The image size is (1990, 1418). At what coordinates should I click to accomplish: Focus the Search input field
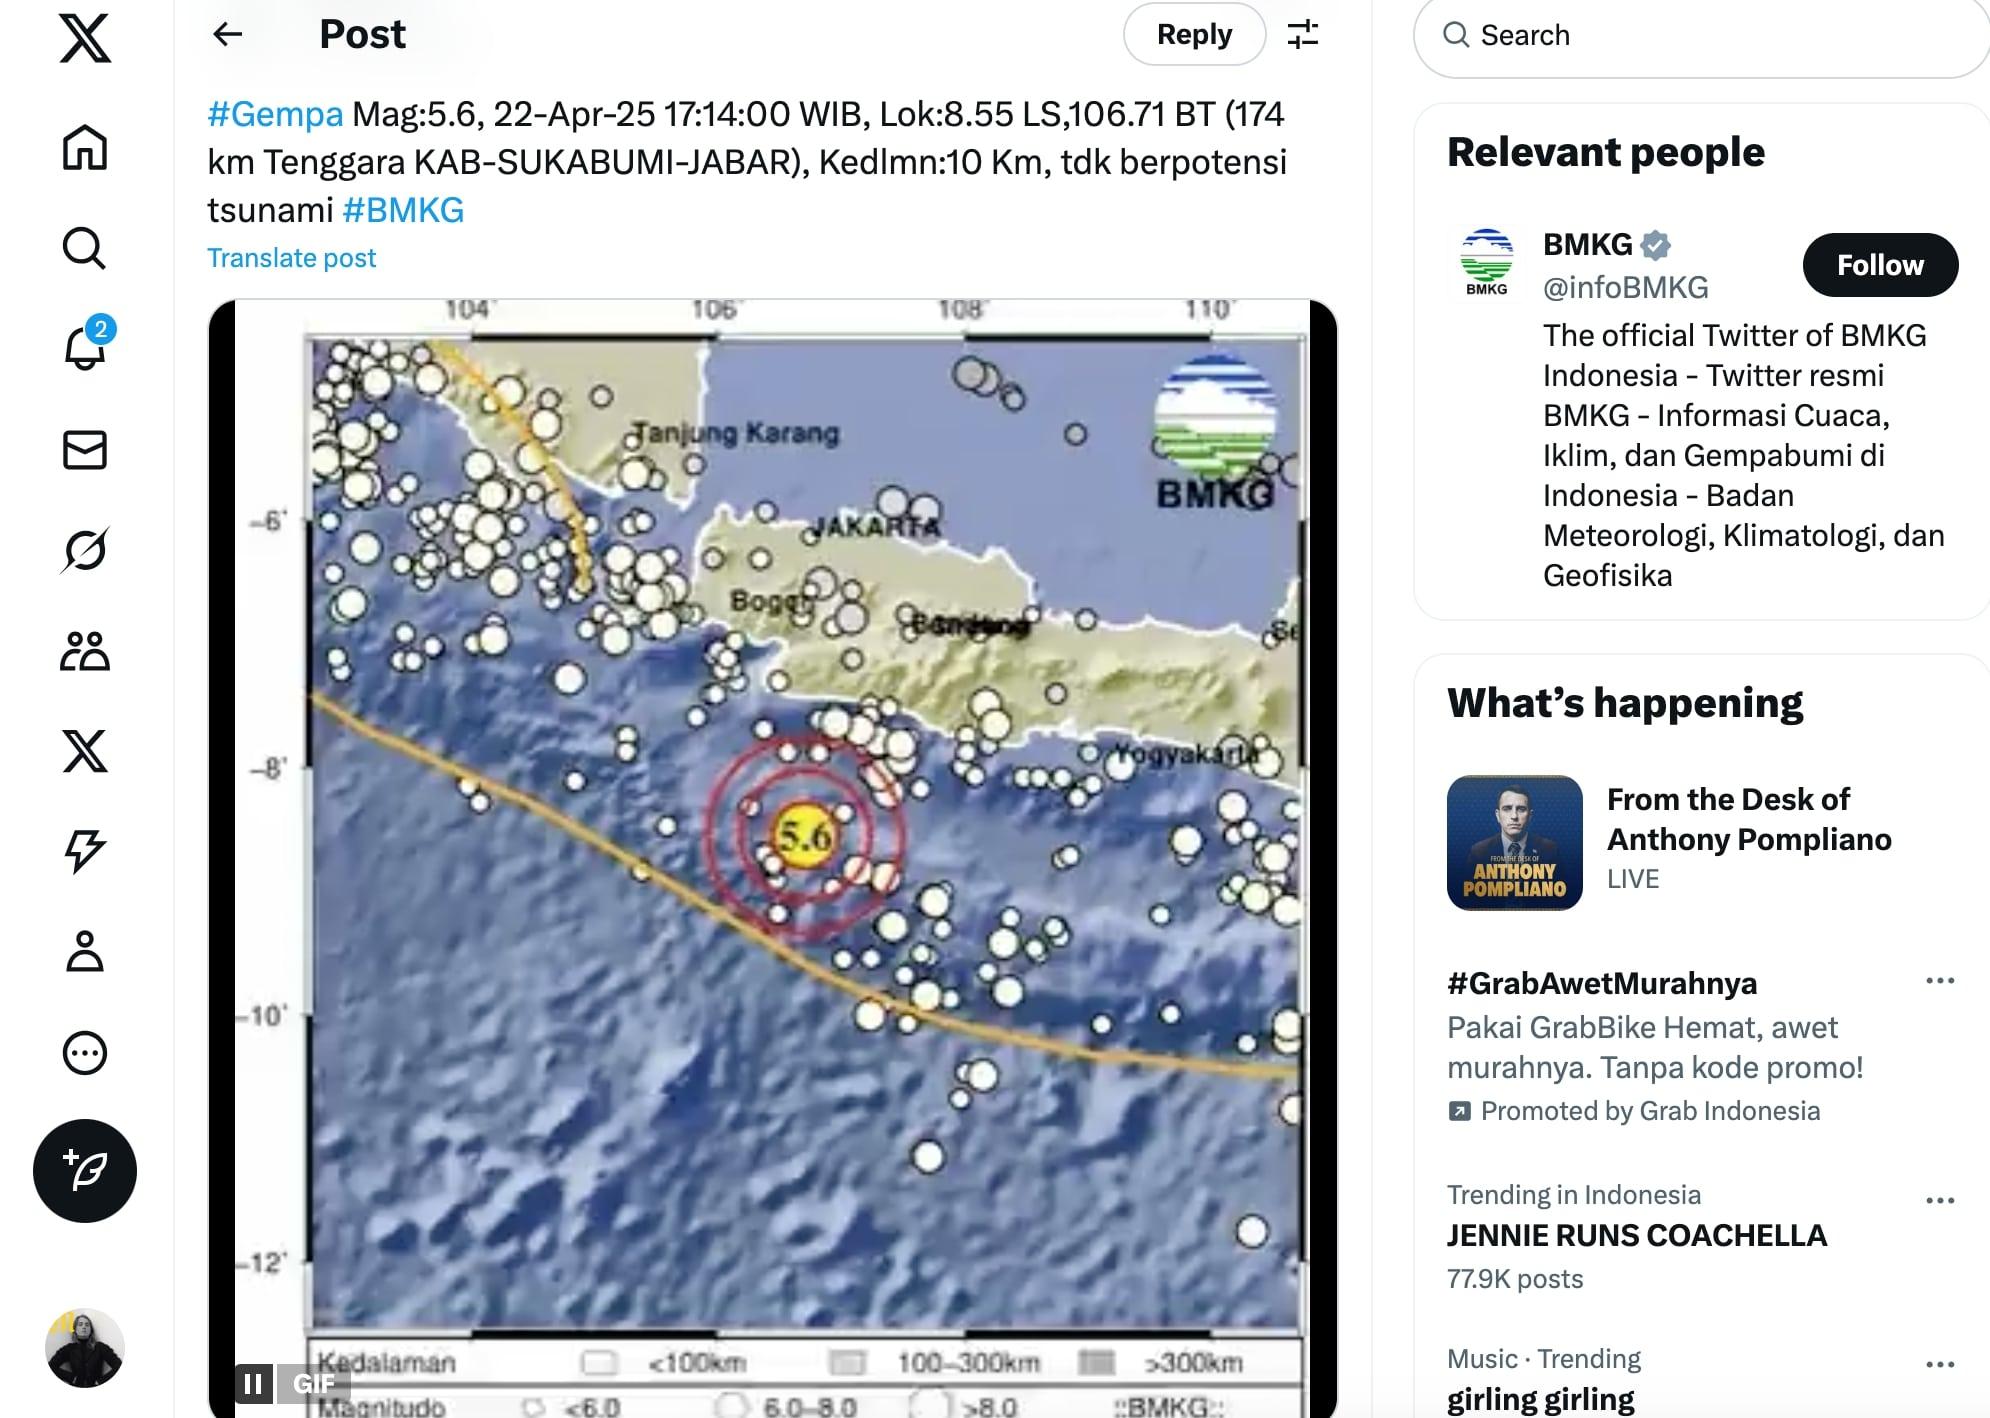click(x=1701, y=36)
